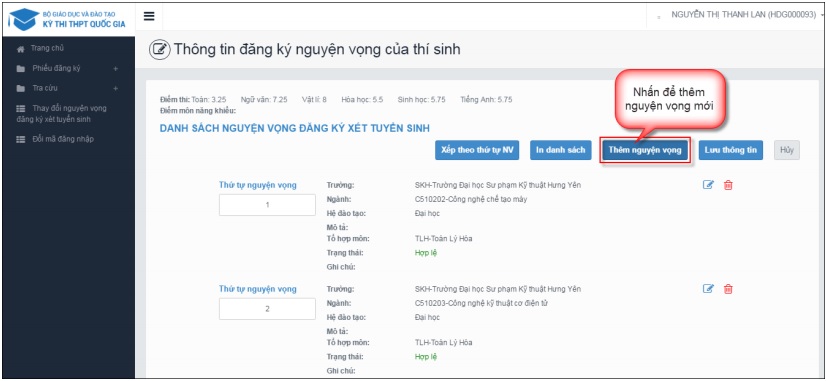Viewport: 826px width, 381px height.
Task: Click the score text Tiếng Anh: 5.75
Action: (x=486, y=100)
